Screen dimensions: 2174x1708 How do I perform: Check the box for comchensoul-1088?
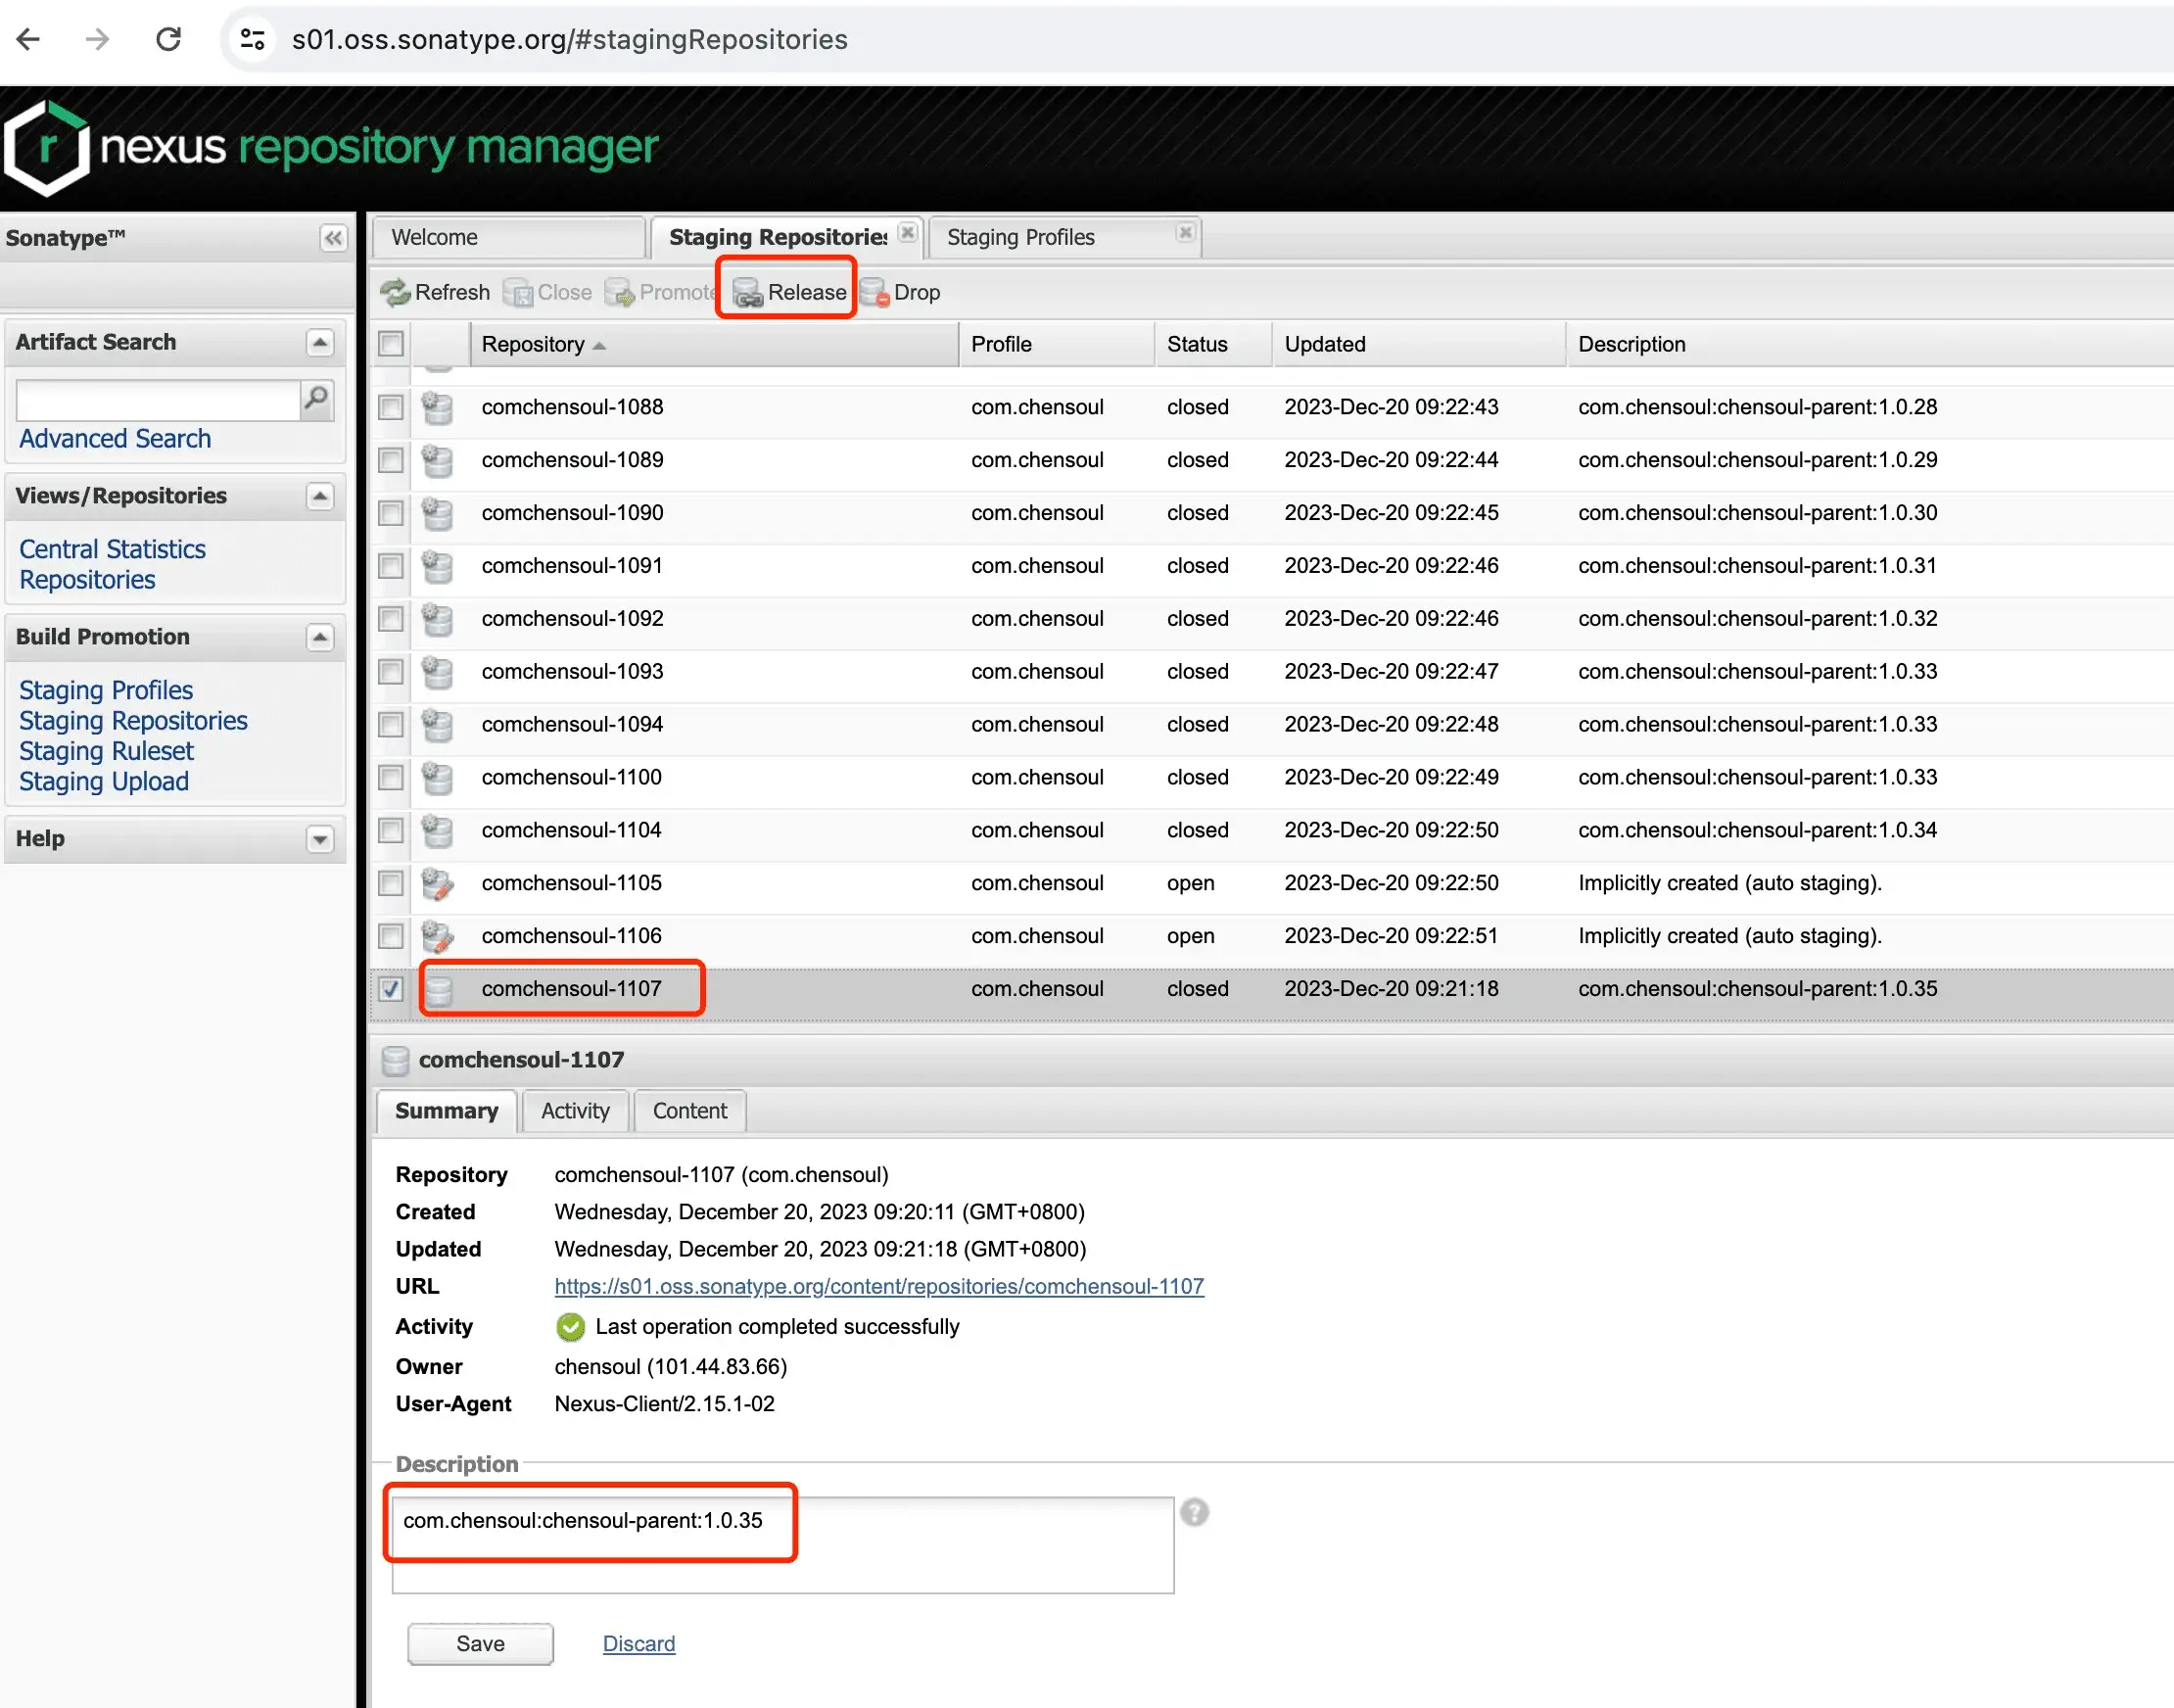[391, 407]
